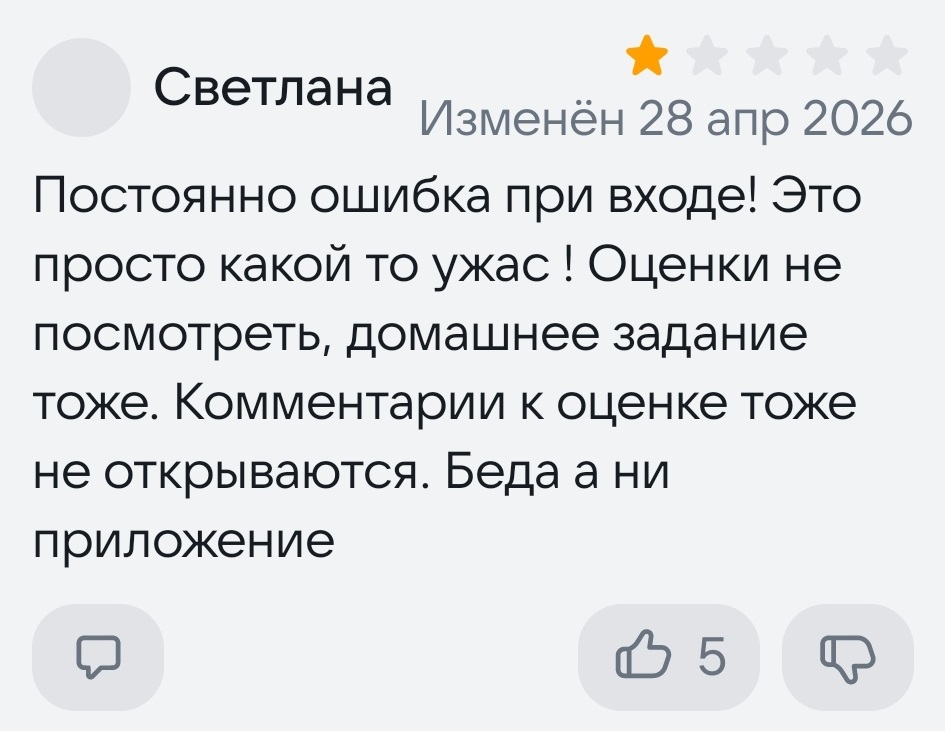Click the words 'домашнее задание' in review

click(x=577, y=334)
